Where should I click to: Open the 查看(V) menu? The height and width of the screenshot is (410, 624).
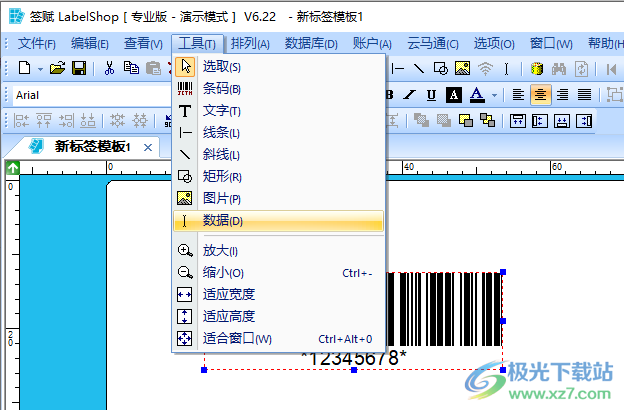tap(143, 43)
